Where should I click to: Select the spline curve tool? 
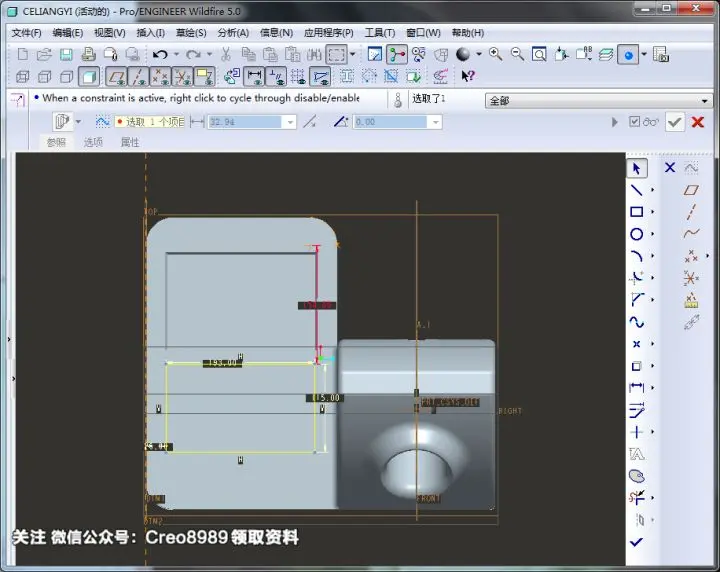(x=636, y=322)
